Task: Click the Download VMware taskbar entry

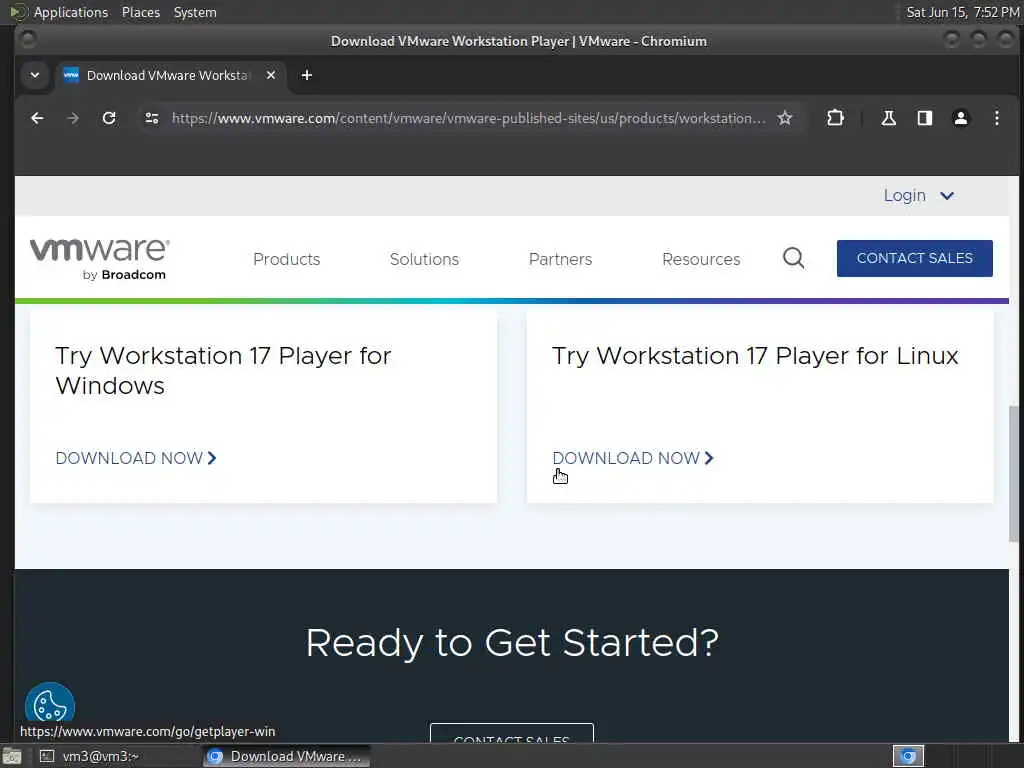Action: point(286,756)
